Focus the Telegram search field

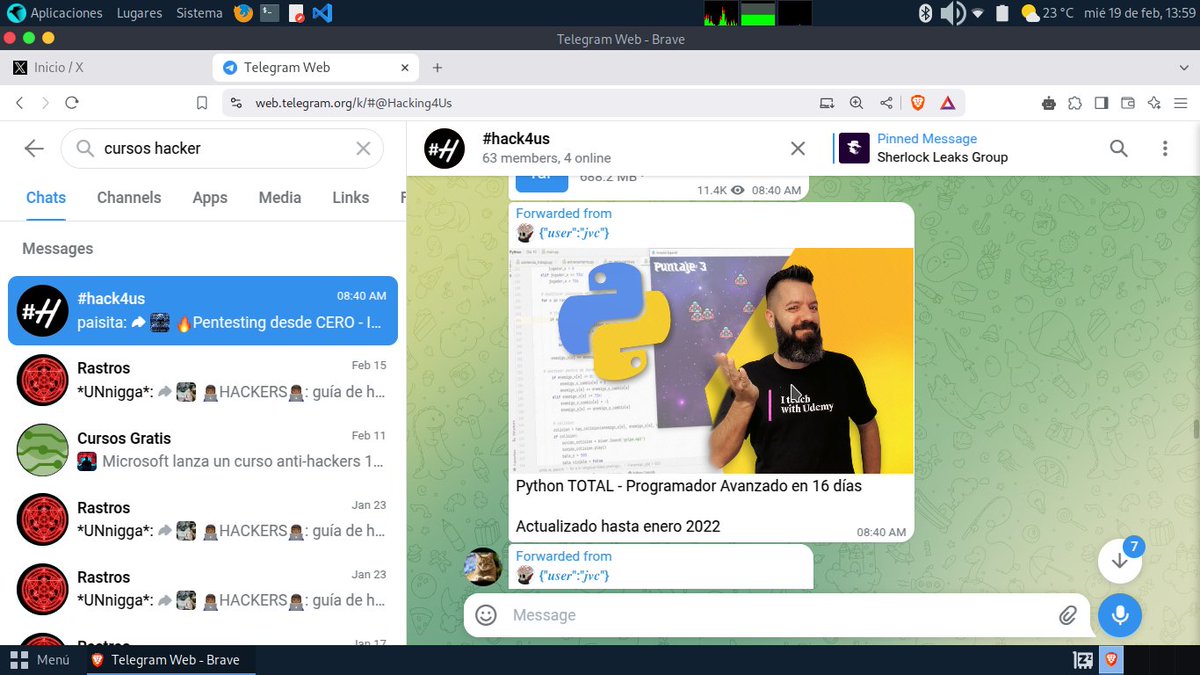pyautogui.click(x=223, y=148)
